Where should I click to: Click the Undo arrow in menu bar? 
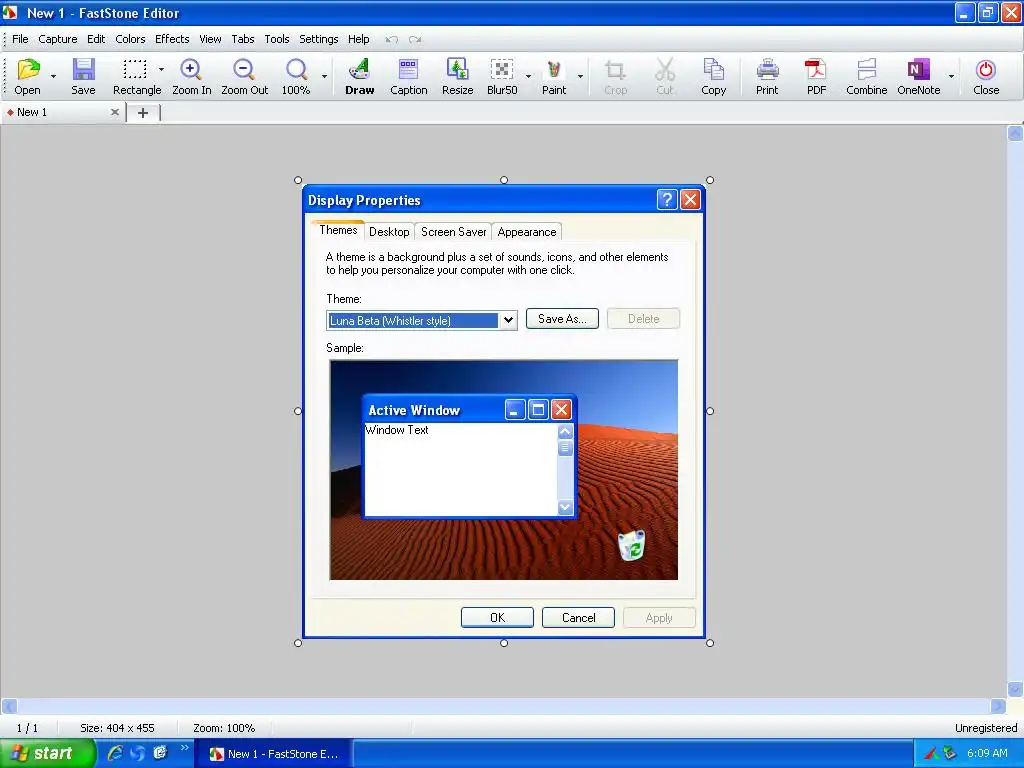(x=392, y=39)
